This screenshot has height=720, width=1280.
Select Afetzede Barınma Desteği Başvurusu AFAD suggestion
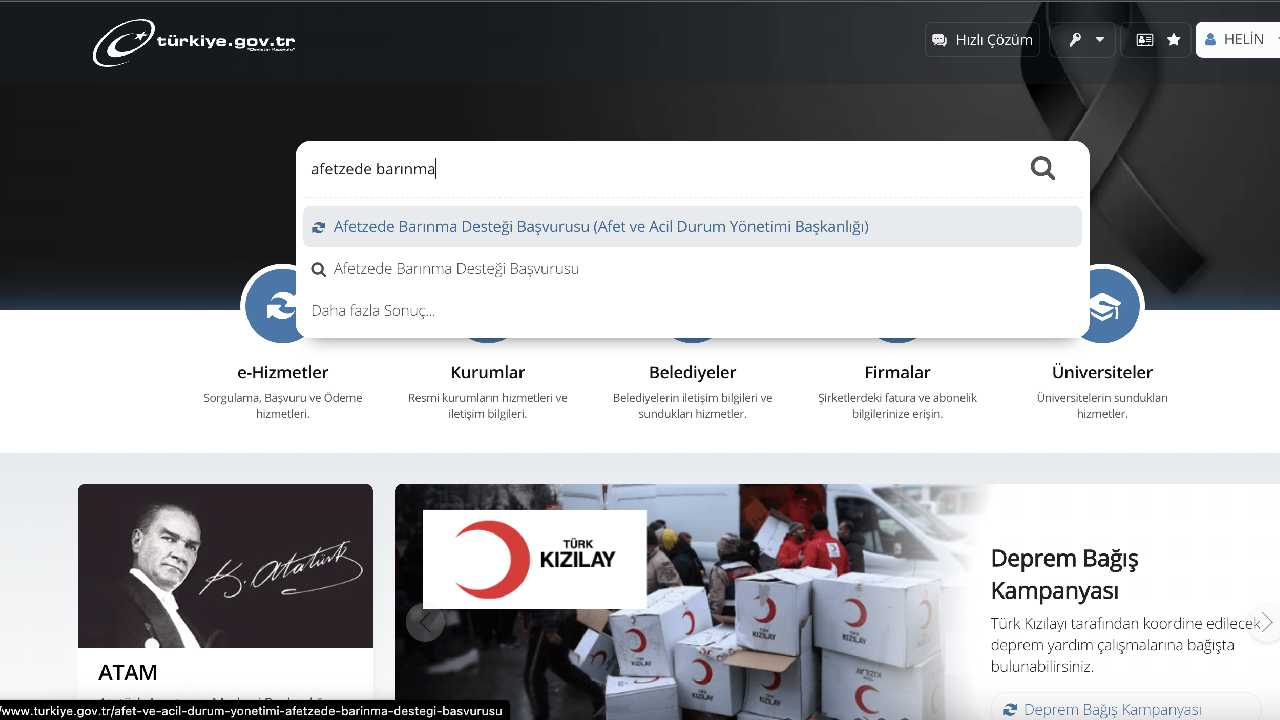(692, 227)
